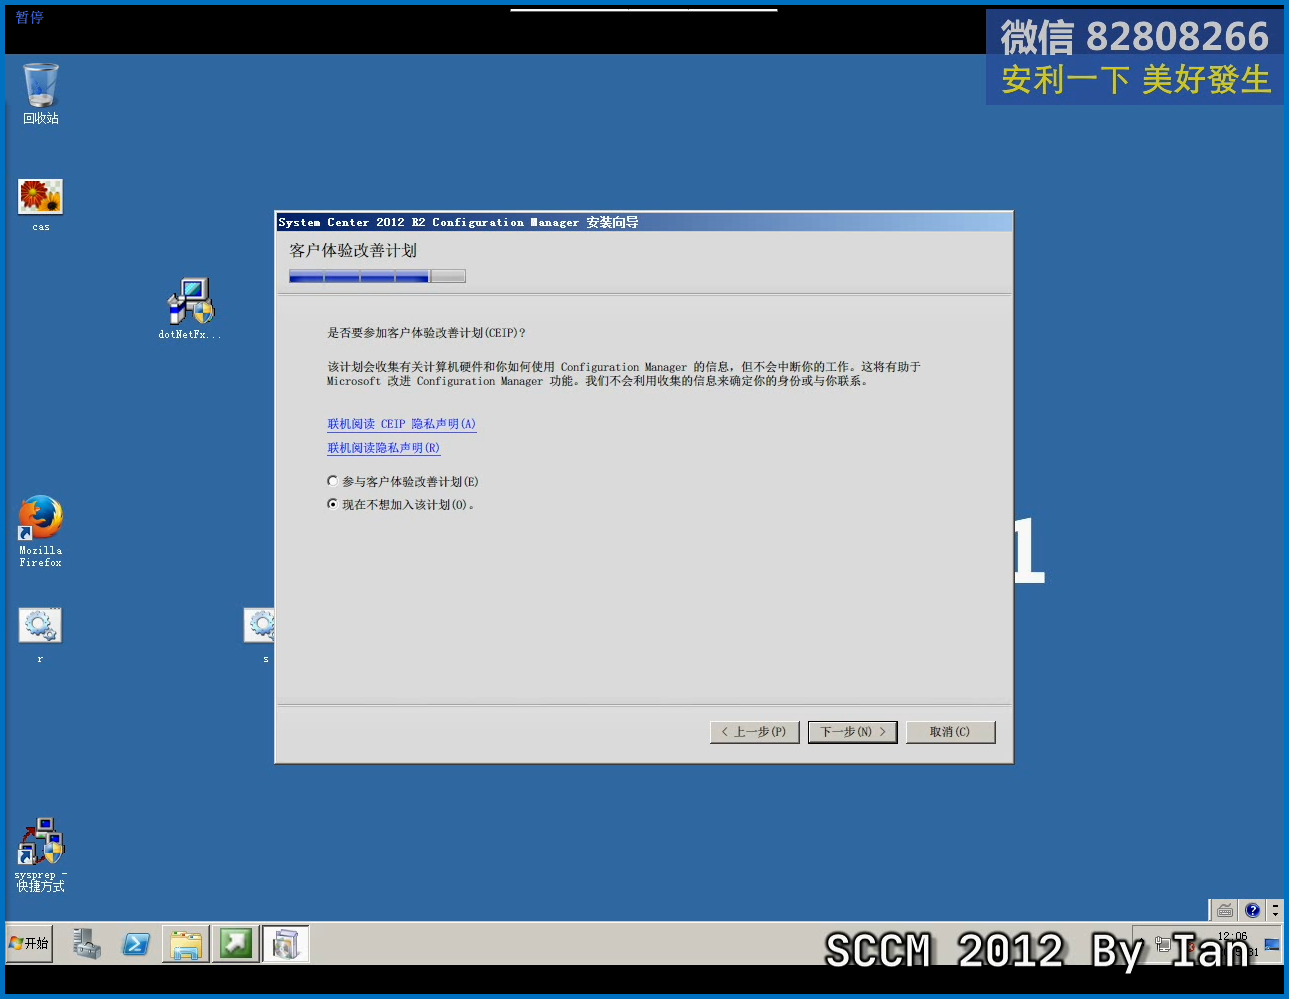Click the Cancel (取消) button
1289x999 pixels.
pyautogui.click(x=950, y=732)
